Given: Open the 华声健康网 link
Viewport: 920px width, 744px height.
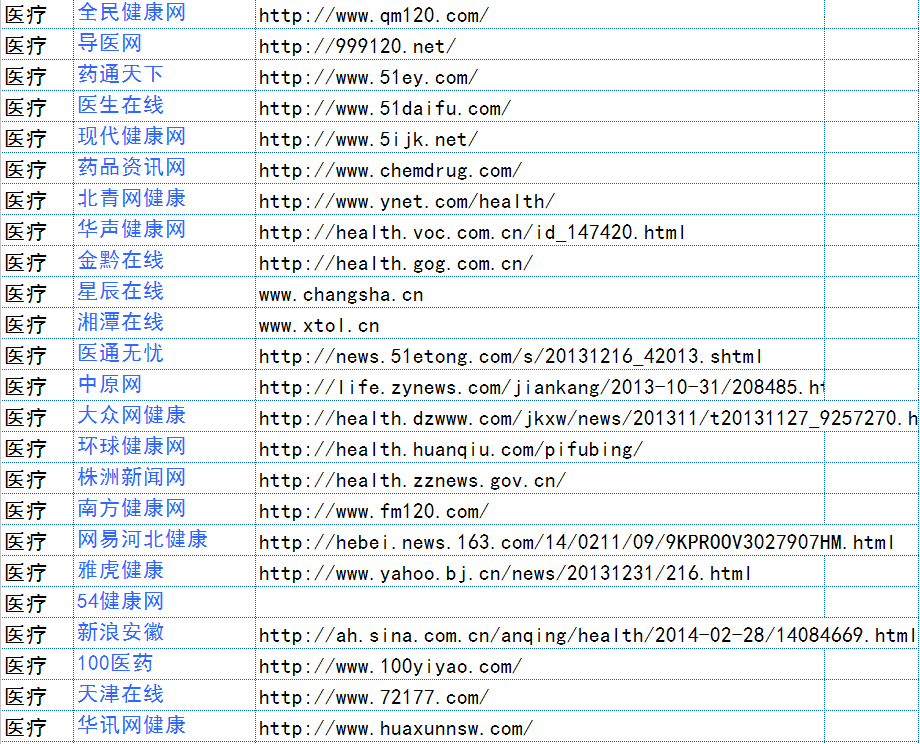Looking at the screenshot, I should click(131, 229).
